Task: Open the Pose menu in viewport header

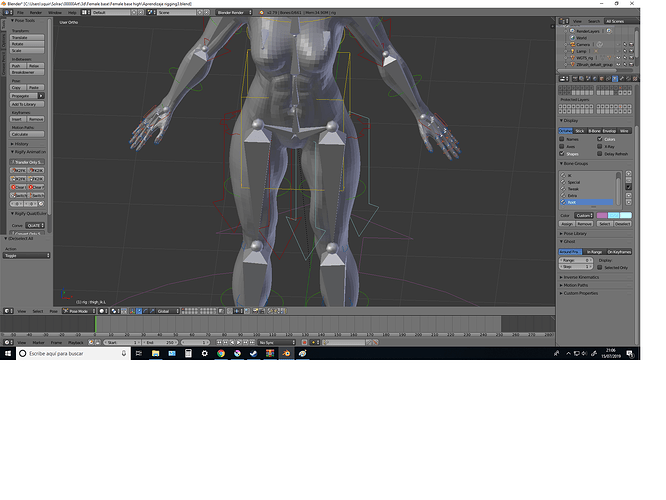Action: coord(53,311)
